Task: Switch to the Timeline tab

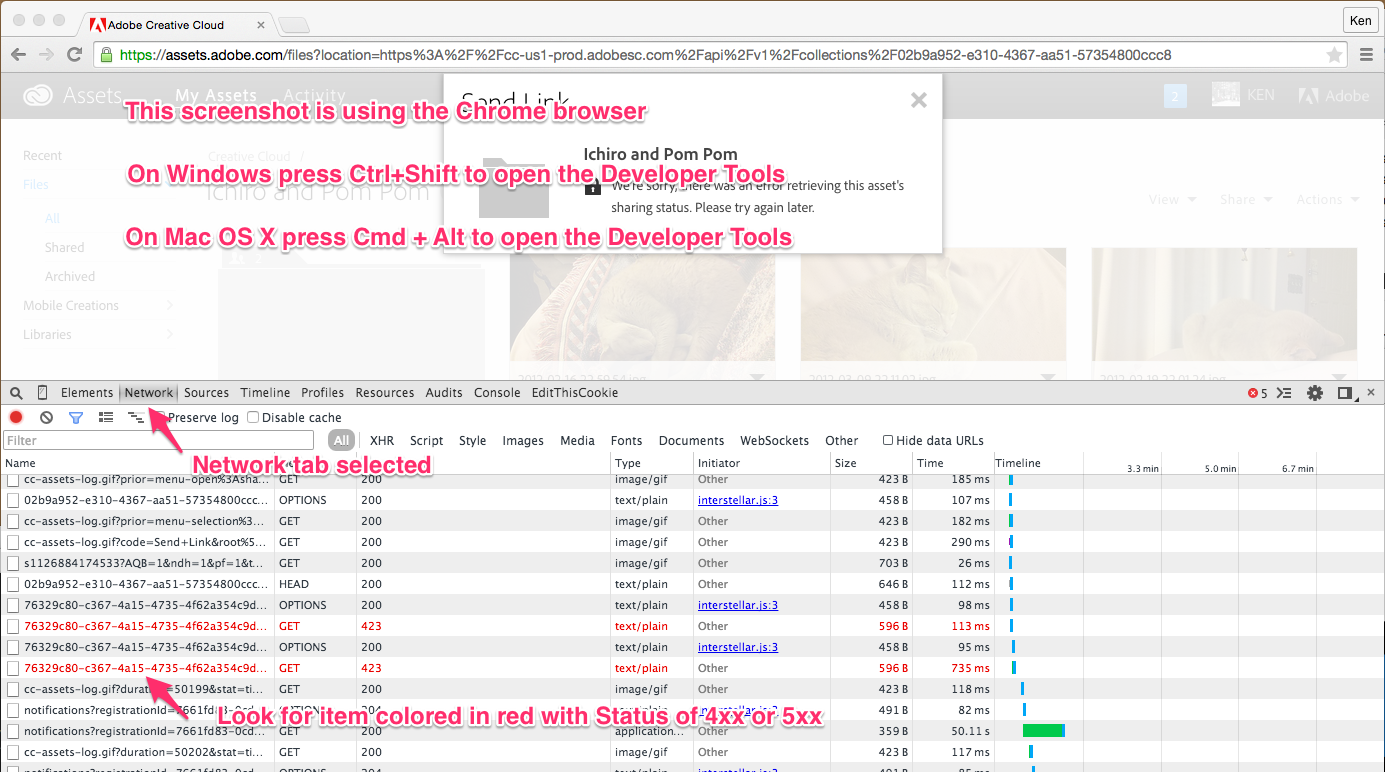Action: tap(265, 393)
